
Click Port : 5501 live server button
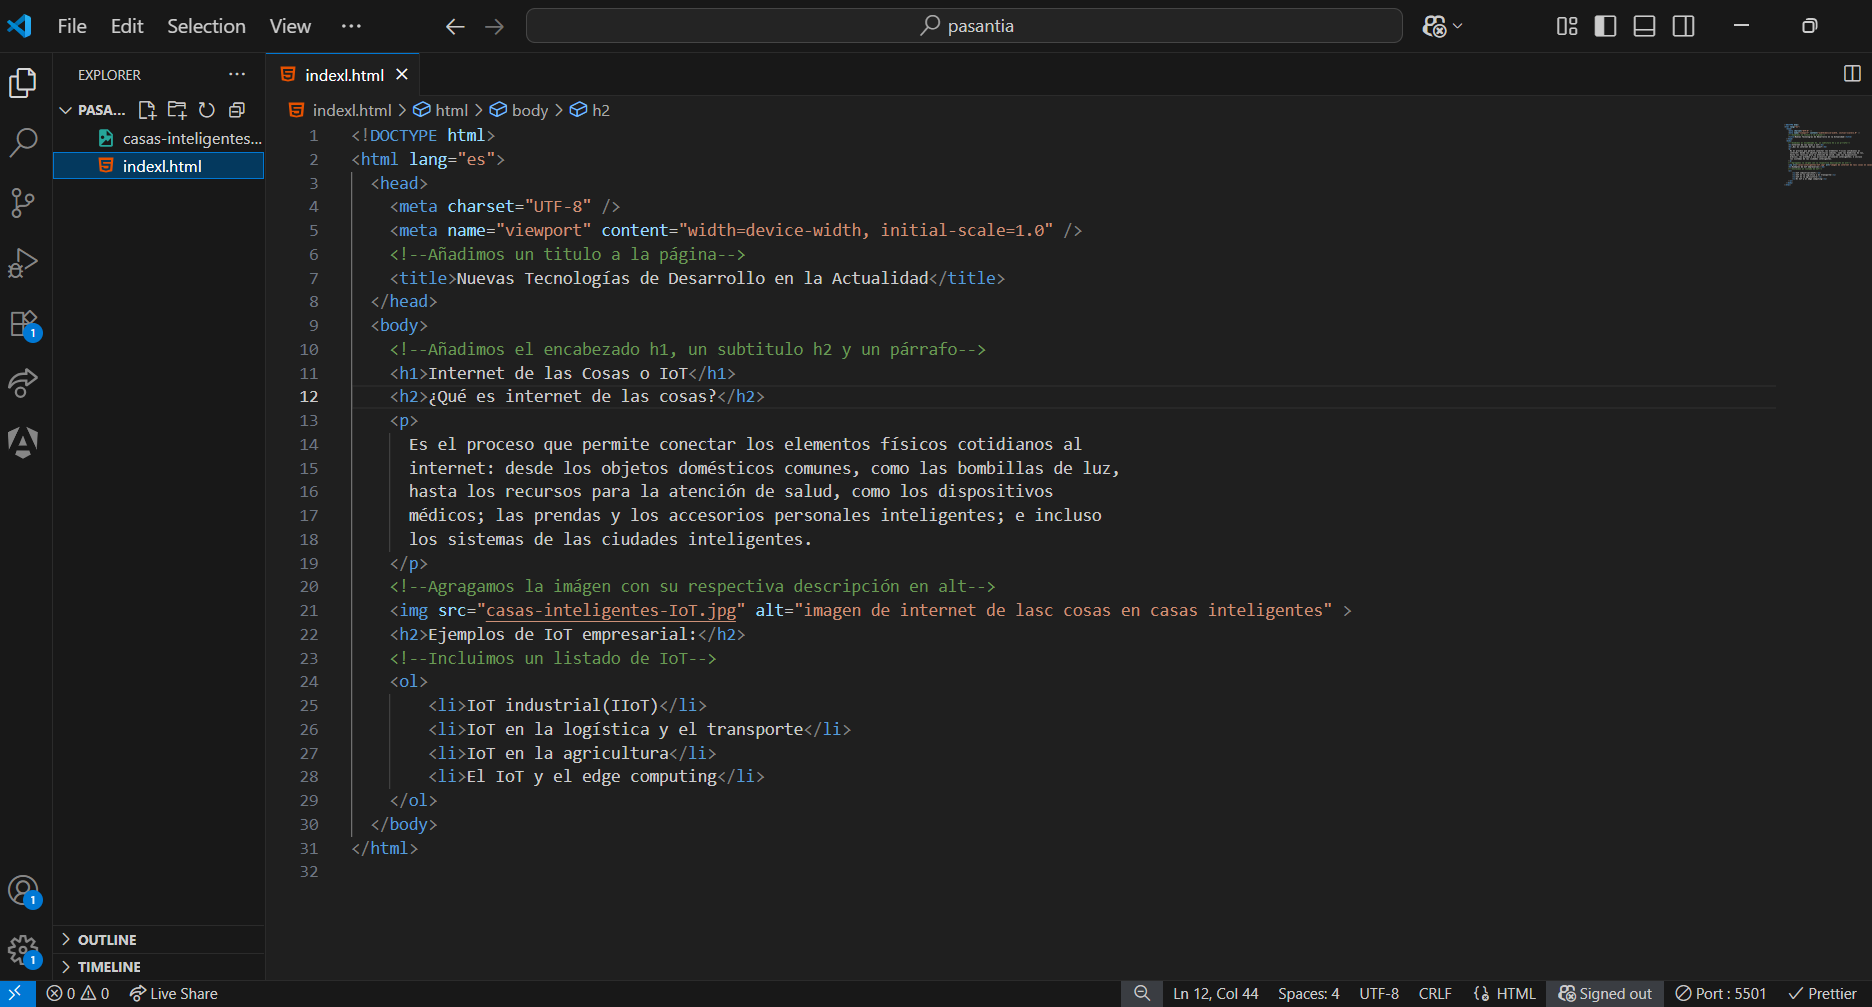[1721, 993]
